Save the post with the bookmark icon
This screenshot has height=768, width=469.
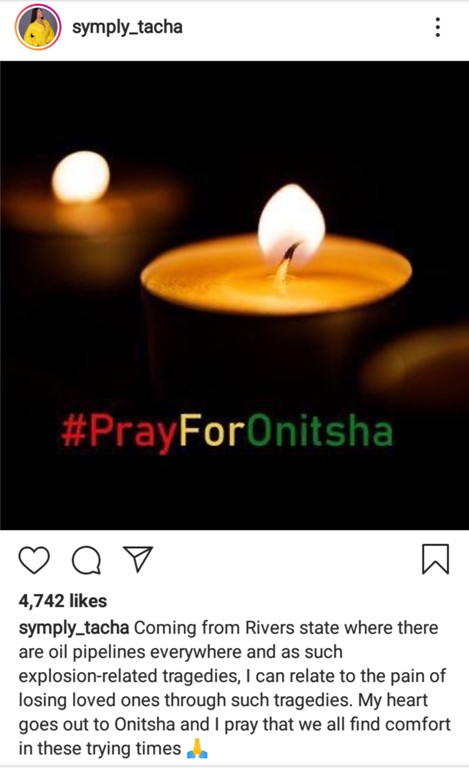(x=435, y=559)
